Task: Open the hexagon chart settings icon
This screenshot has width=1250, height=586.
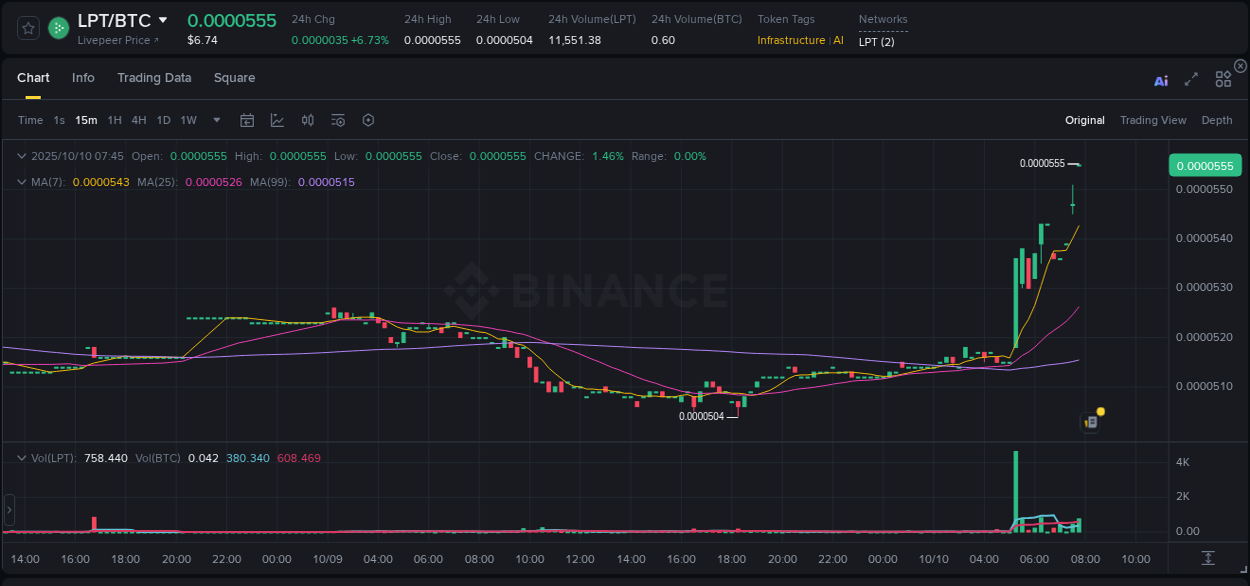Action: [368, 119]
